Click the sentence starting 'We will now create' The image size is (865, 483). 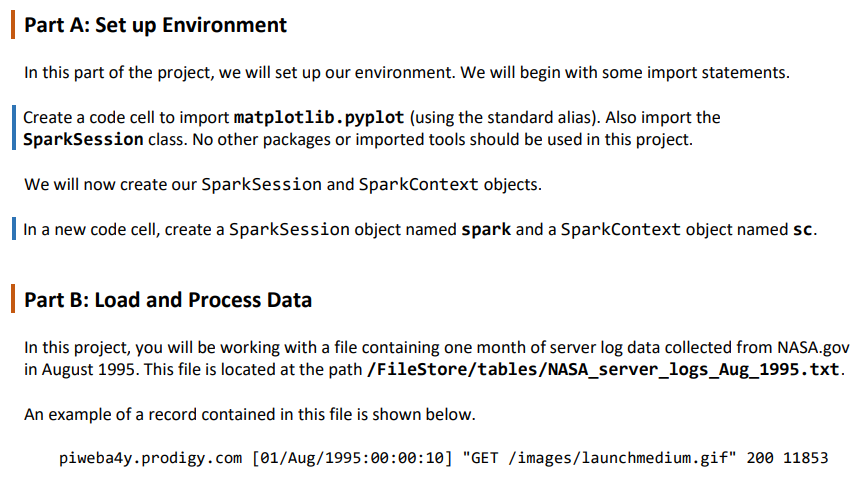pyautogui.click(x=283, y=184)
